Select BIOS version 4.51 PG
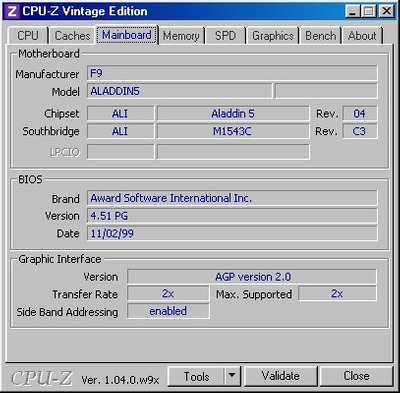400x393 pixels. pos(232,216)
